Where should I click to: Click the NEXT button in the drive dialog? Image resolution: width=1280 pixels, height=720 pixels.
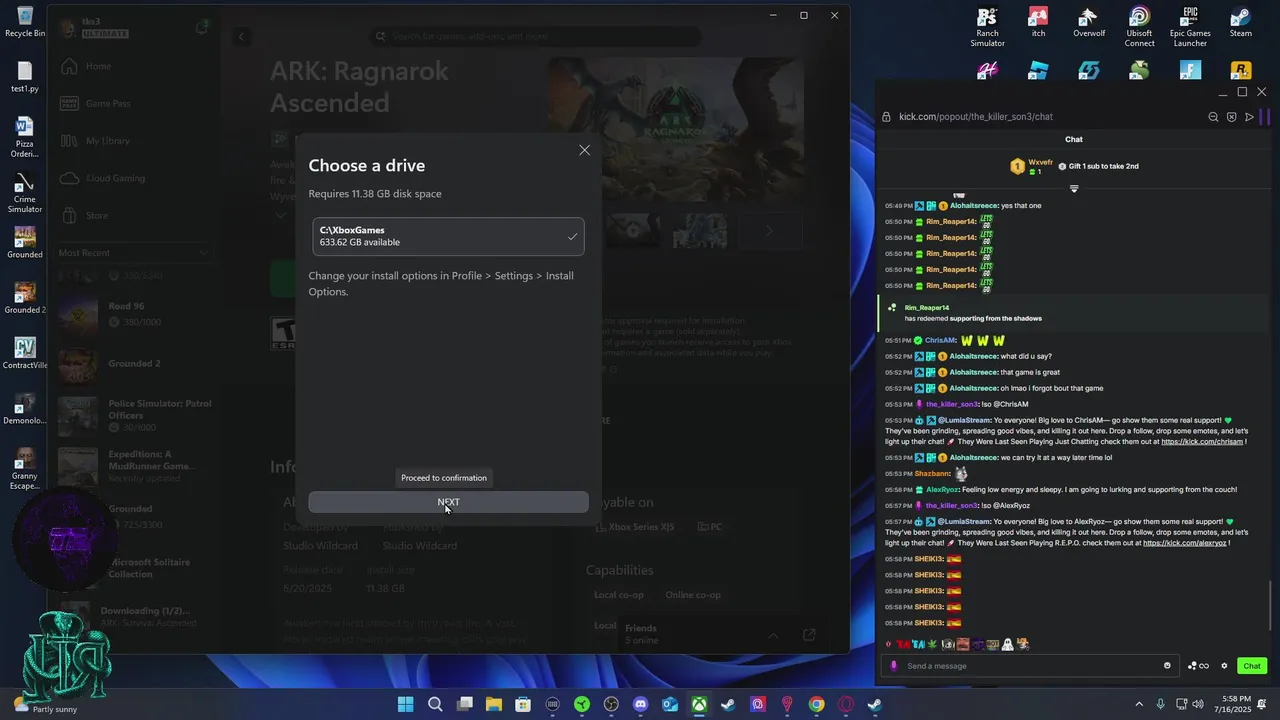[x=448, y=502]
